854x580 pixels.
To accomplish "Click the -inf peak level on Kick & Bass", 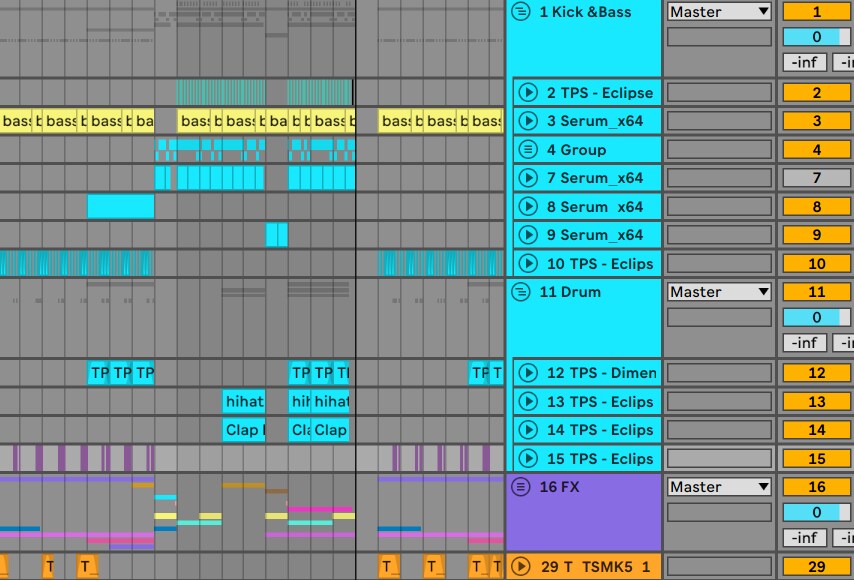I will 804,62.
